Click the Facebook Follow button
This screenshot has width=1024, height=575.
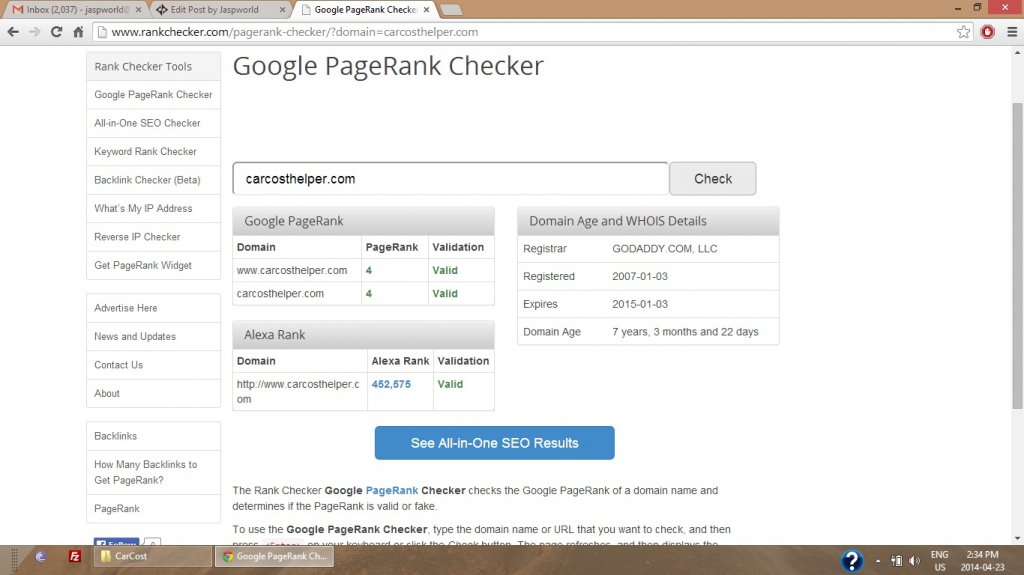(116, 542)
